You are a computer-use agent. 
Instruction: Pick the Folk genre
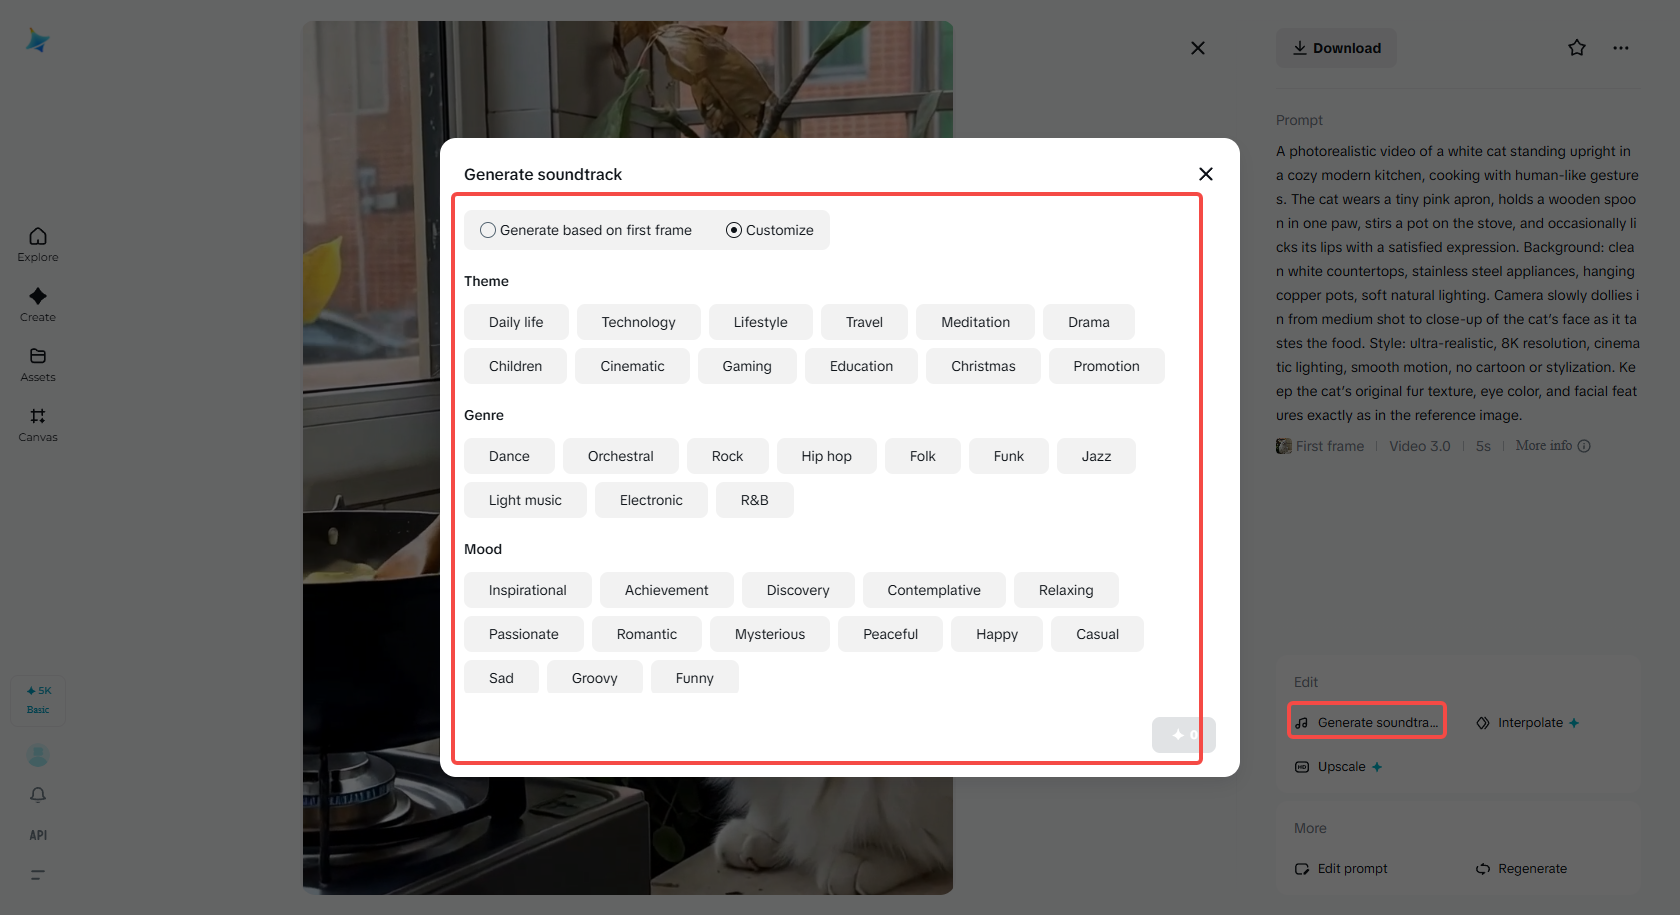(923, 456)
